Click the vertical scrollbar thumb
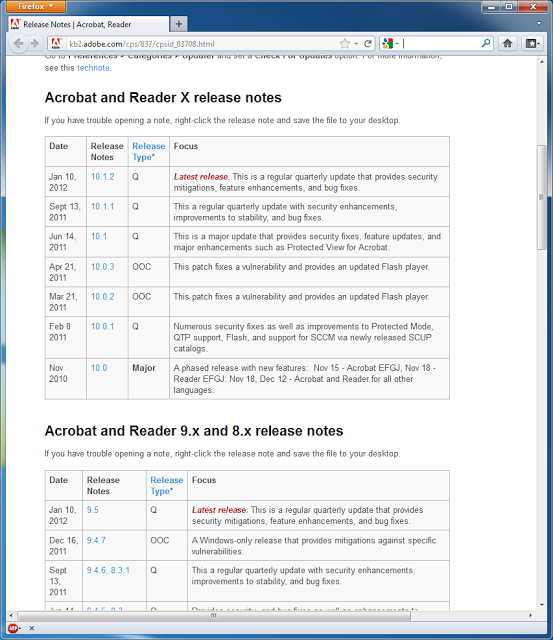This screenshot has height=640, width=553. pos(542,197)
